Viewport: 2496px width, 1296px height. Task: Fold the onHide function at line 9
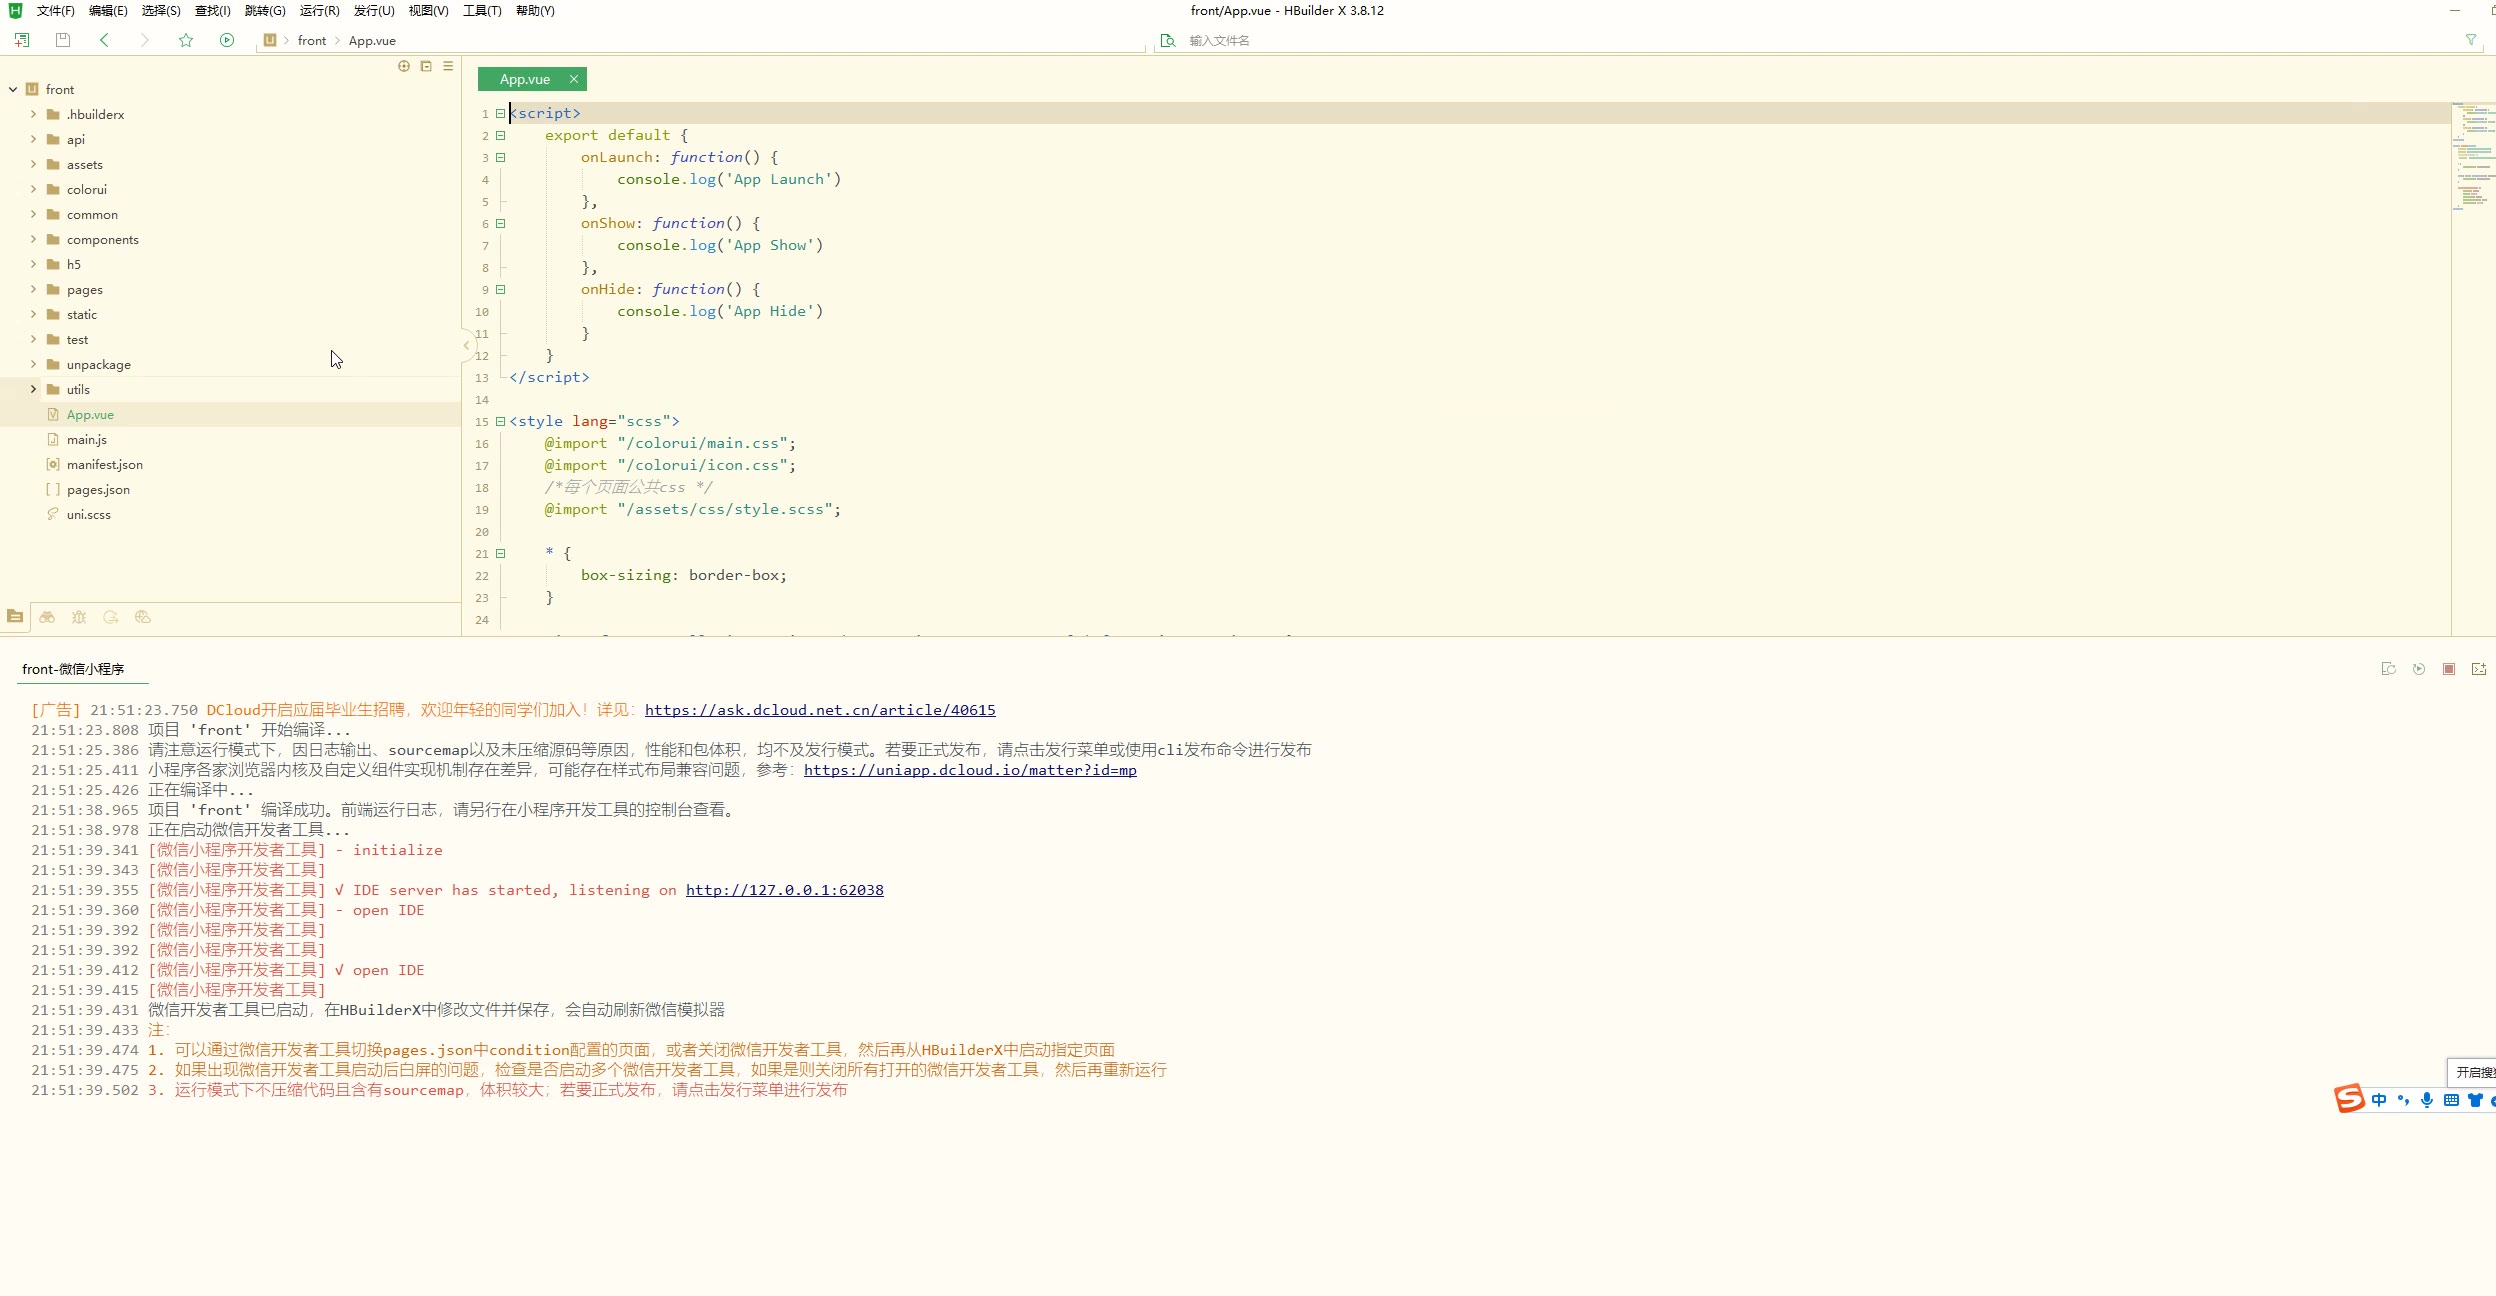pos(501,290)
